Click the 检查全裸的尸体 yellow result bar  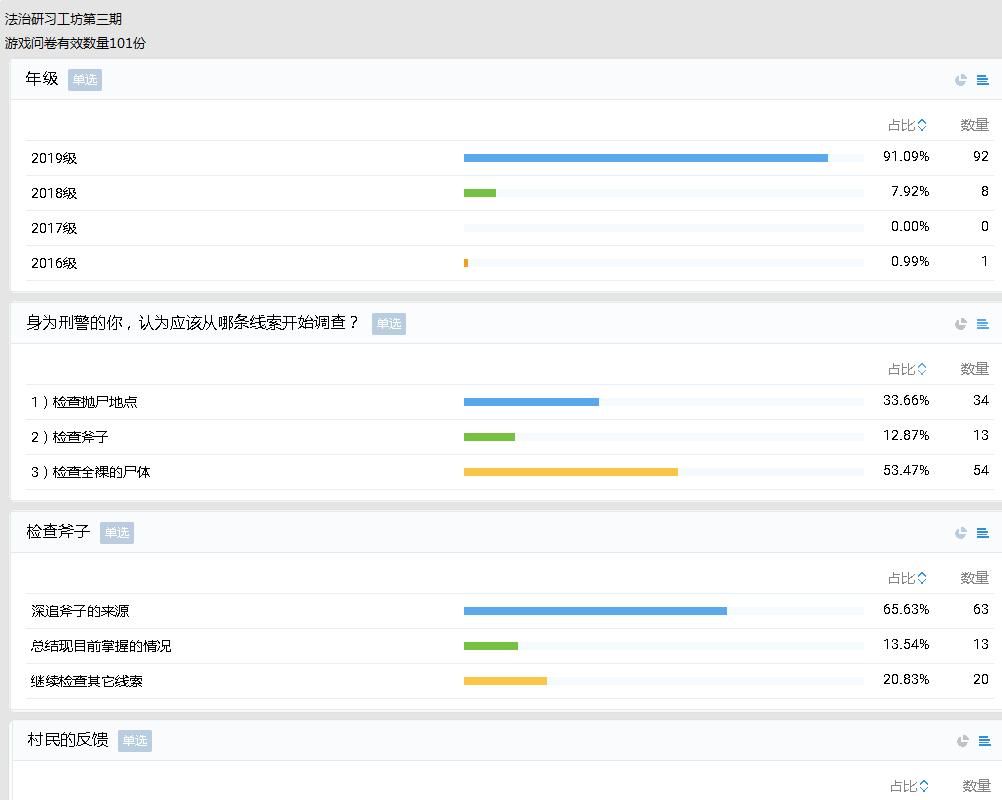(x=570, y=471)
